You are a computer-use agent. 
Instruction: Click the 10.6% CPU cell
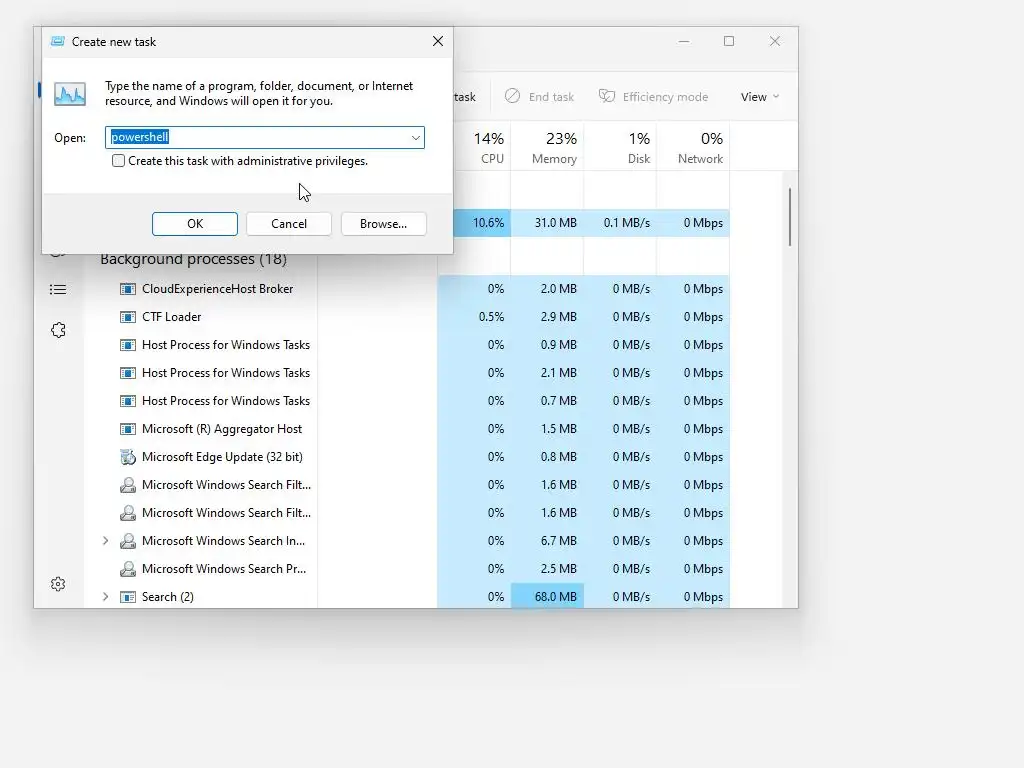(483, 223)
